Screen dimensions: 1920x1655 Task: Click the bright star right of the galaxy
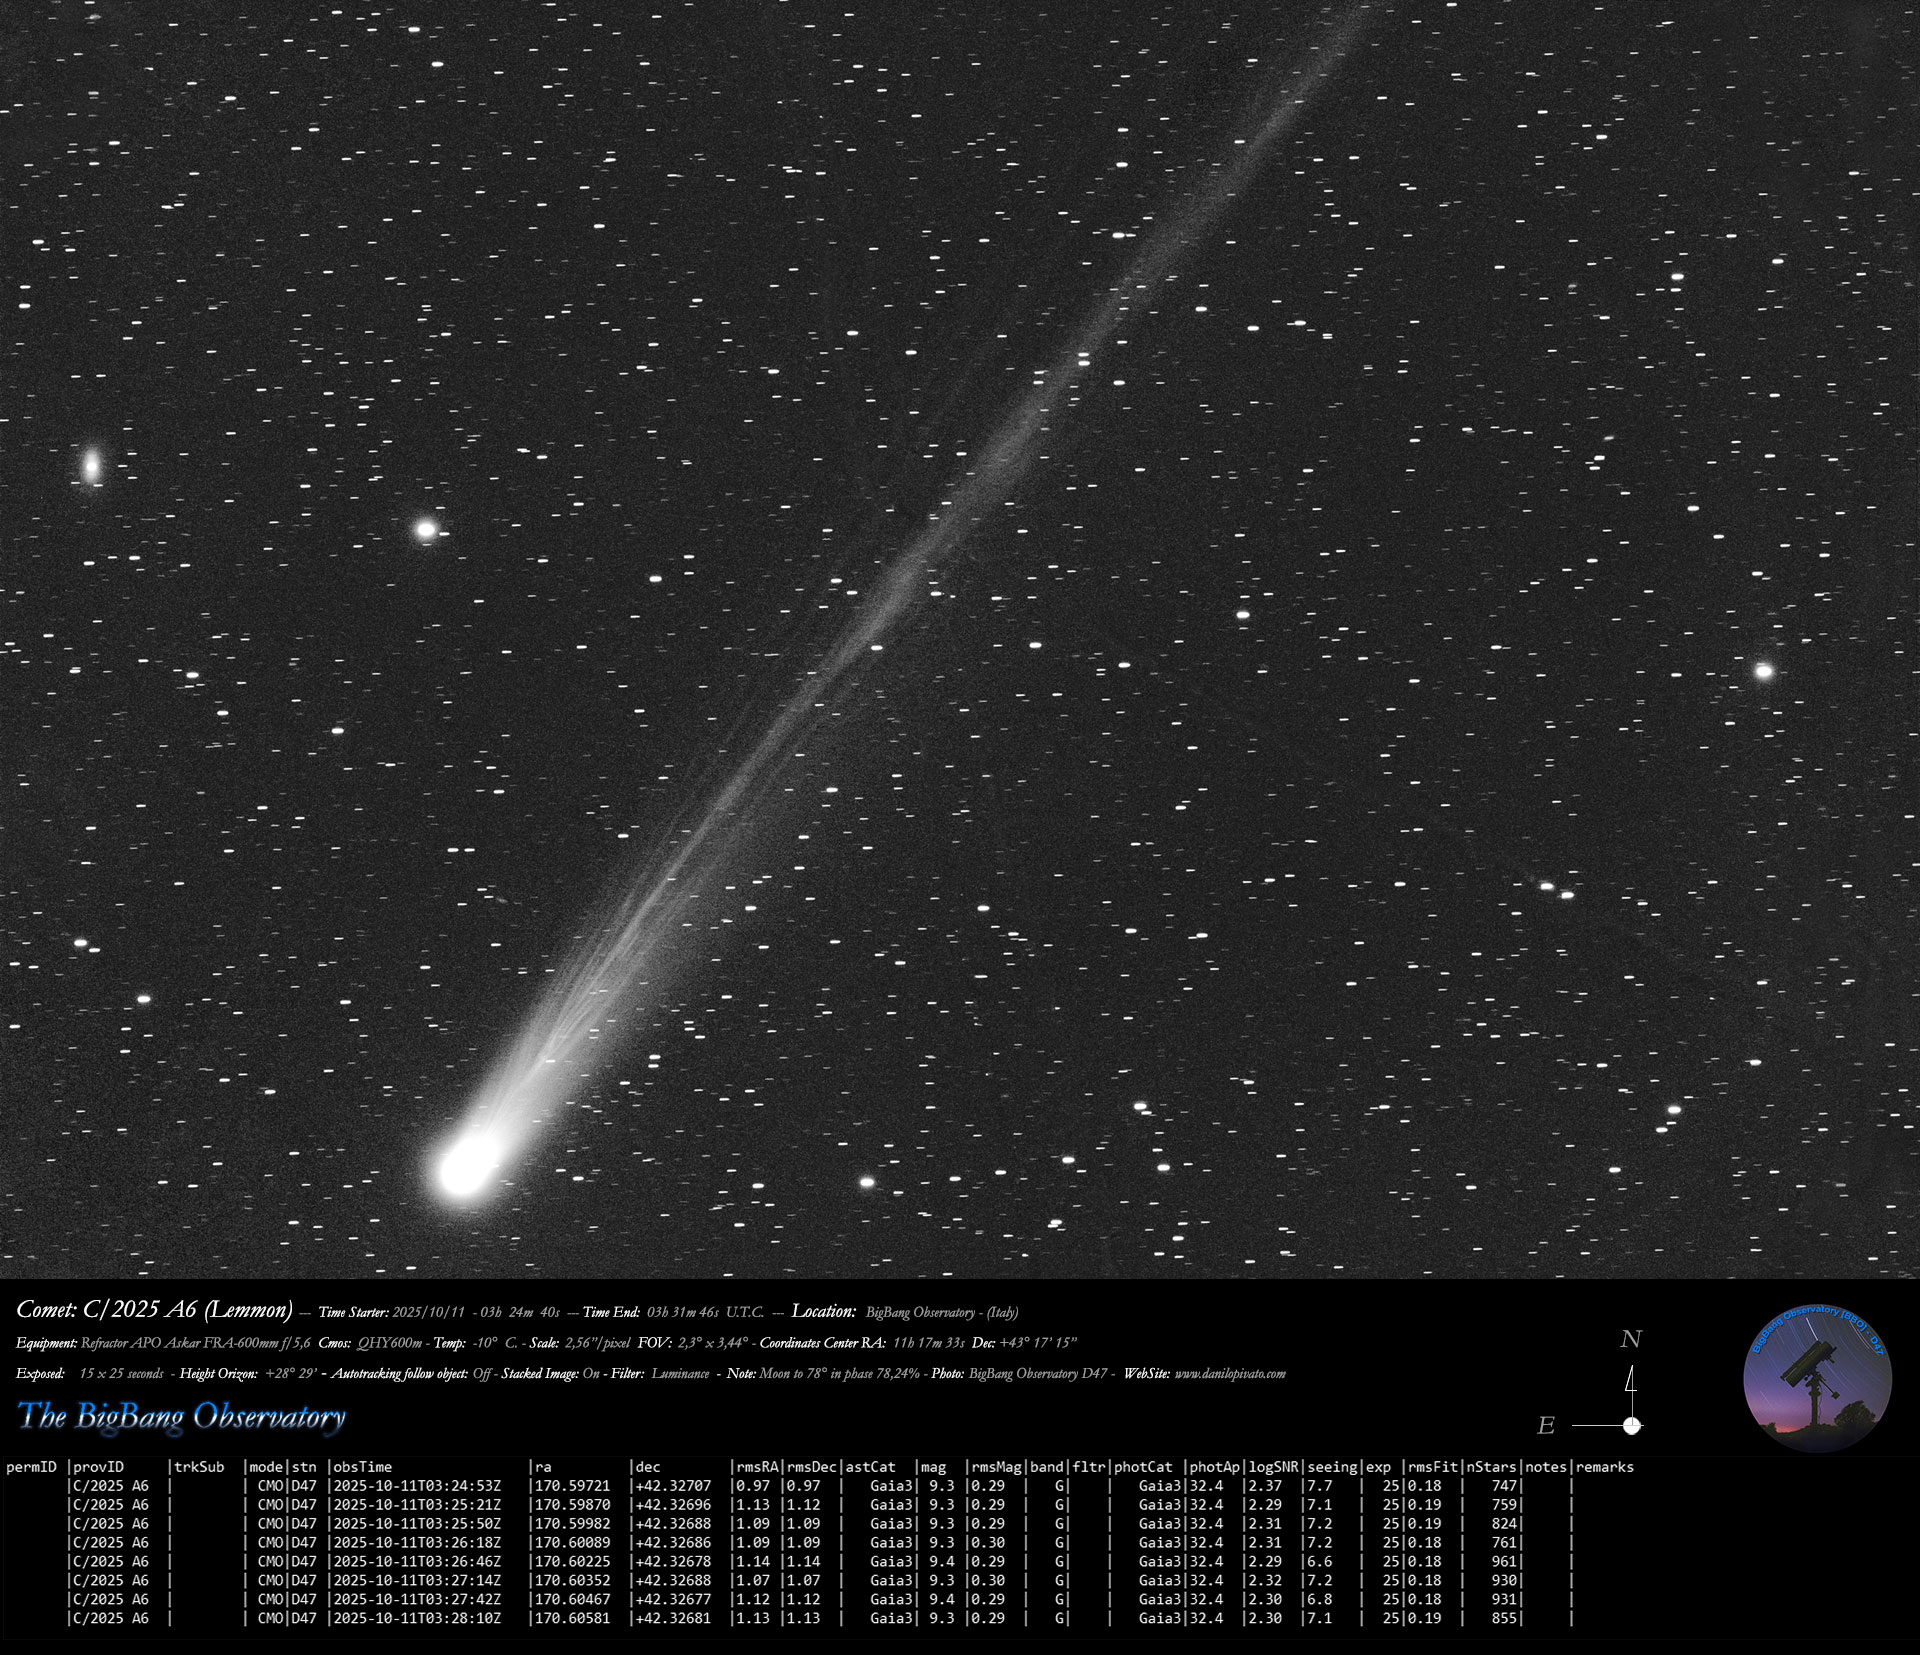pyautogui.click(x=426, y=529)
